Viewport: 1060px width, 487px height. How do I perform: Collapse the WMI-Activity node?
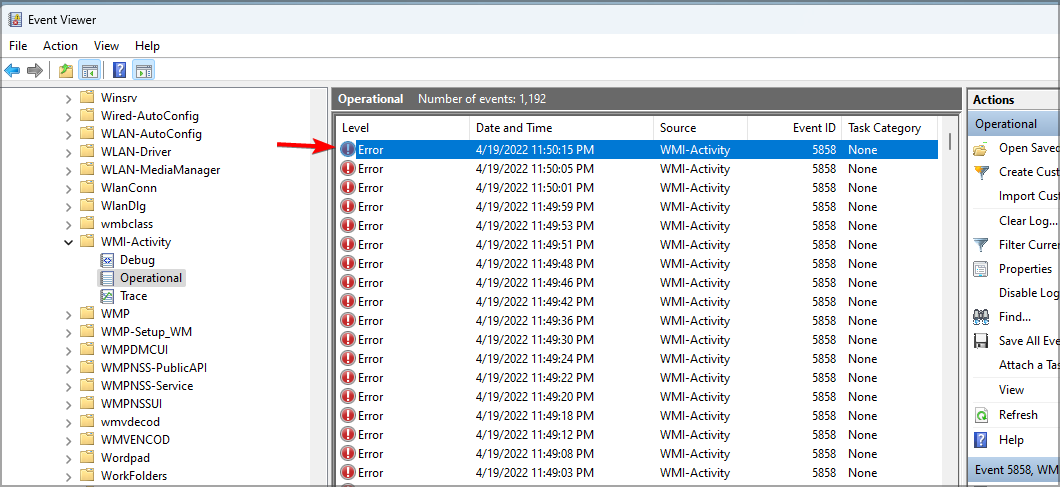pyautogui.click(x=68, y=241)
